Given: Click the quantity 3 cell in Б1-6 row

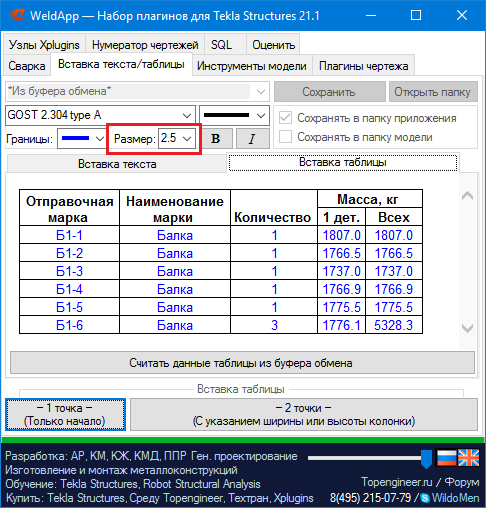Looking at the screenshot, I should pos(274,325).
